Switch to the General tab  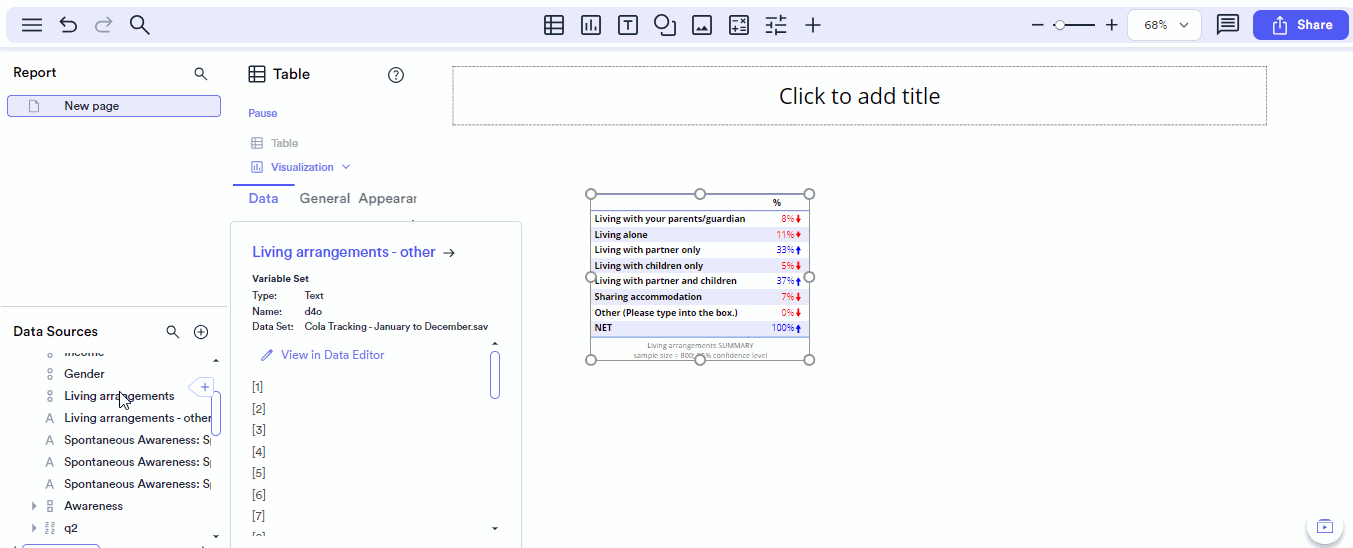[325, 198]
